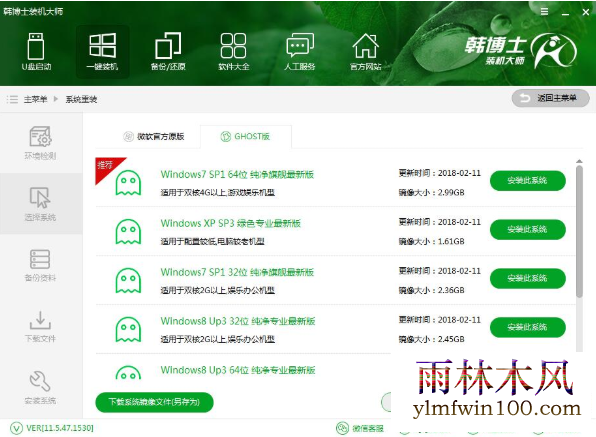Click the 推荐 red corner badge
The image size is (596, 437).
[106, 167]
